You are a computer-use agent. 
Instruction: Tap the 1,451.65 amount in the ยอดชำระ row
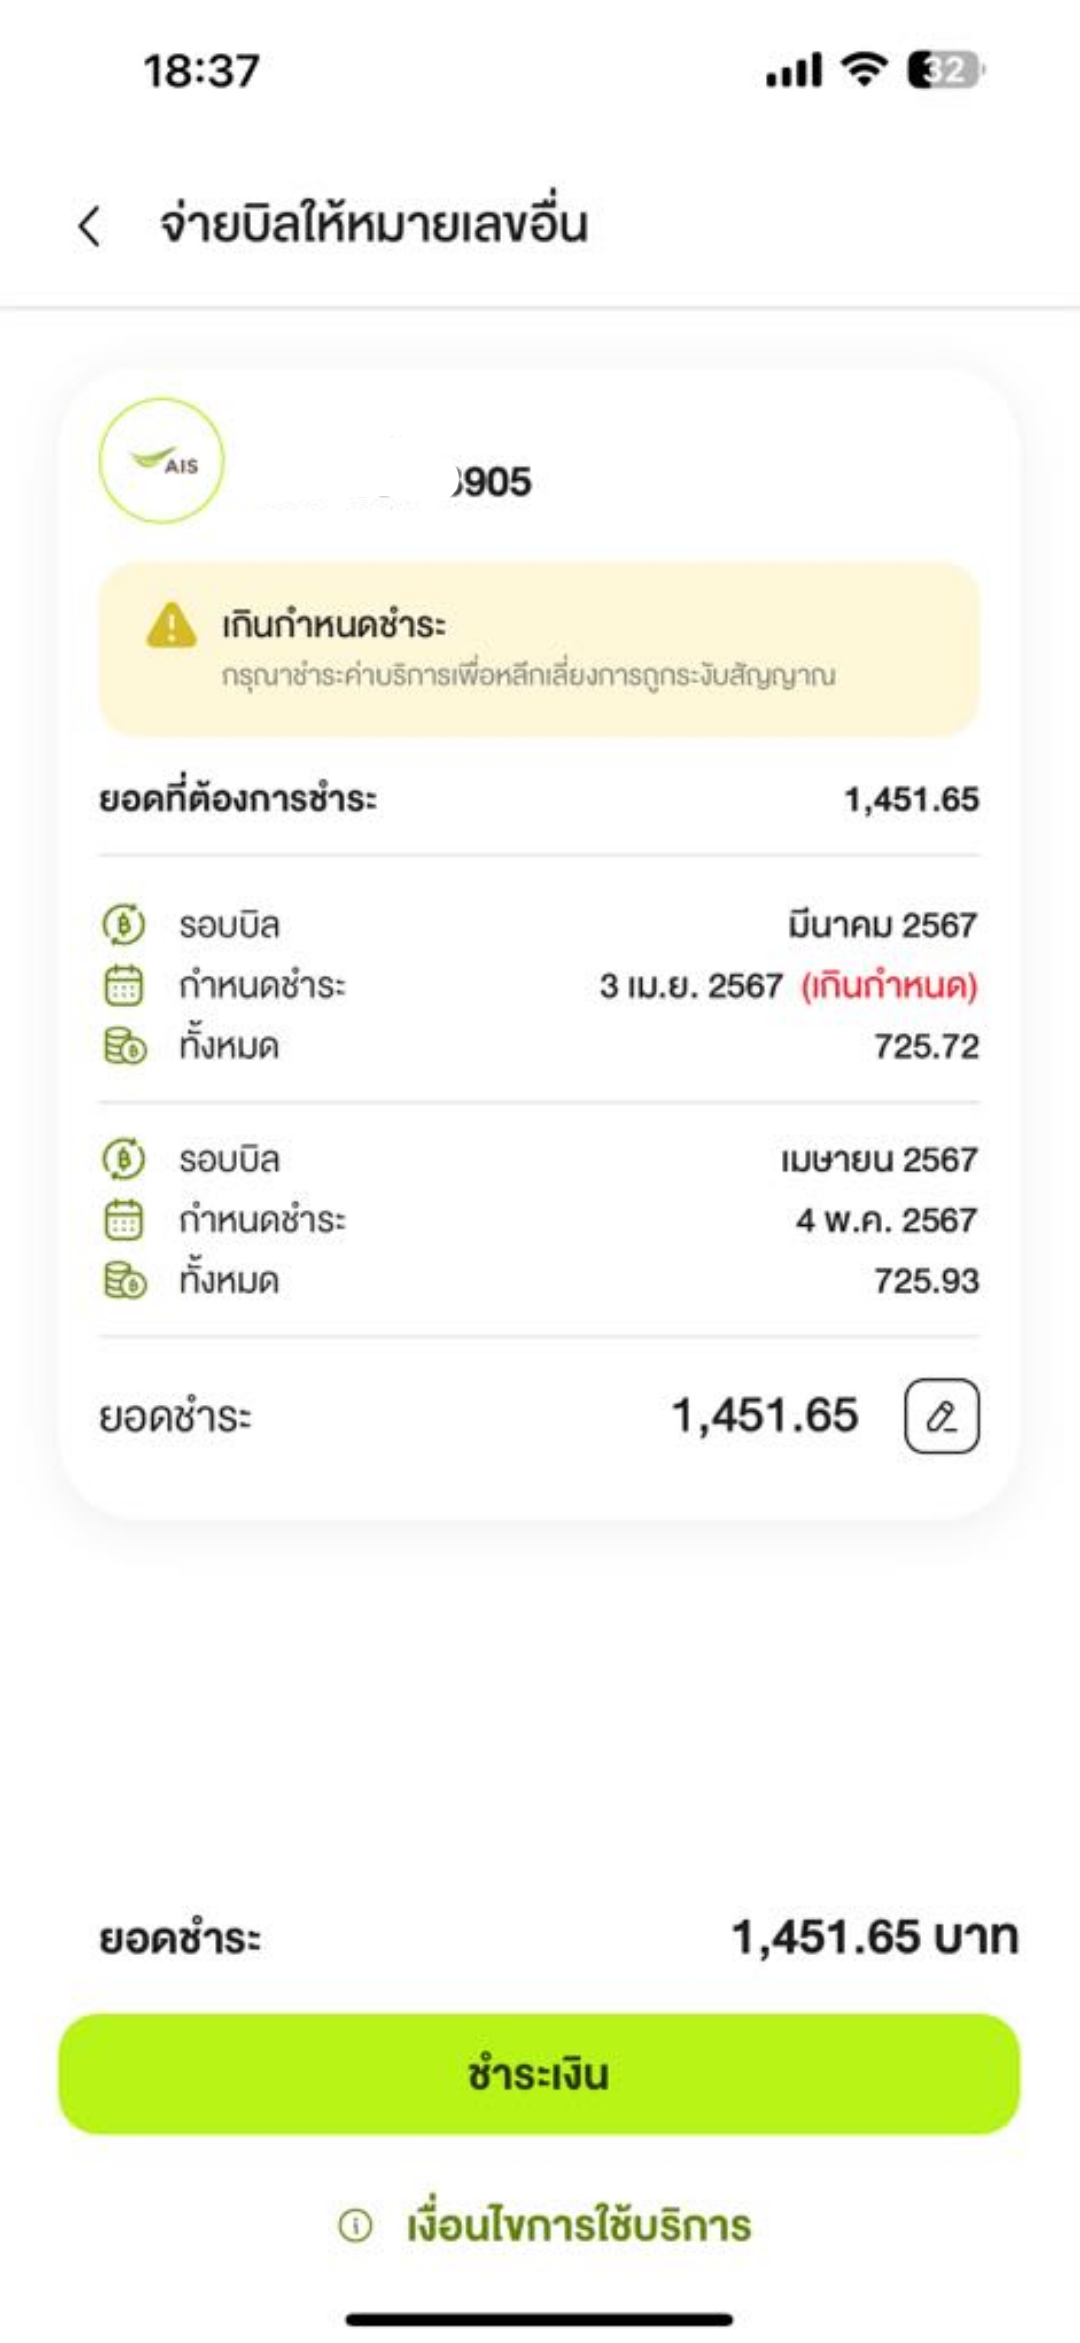click(765, 1416)
